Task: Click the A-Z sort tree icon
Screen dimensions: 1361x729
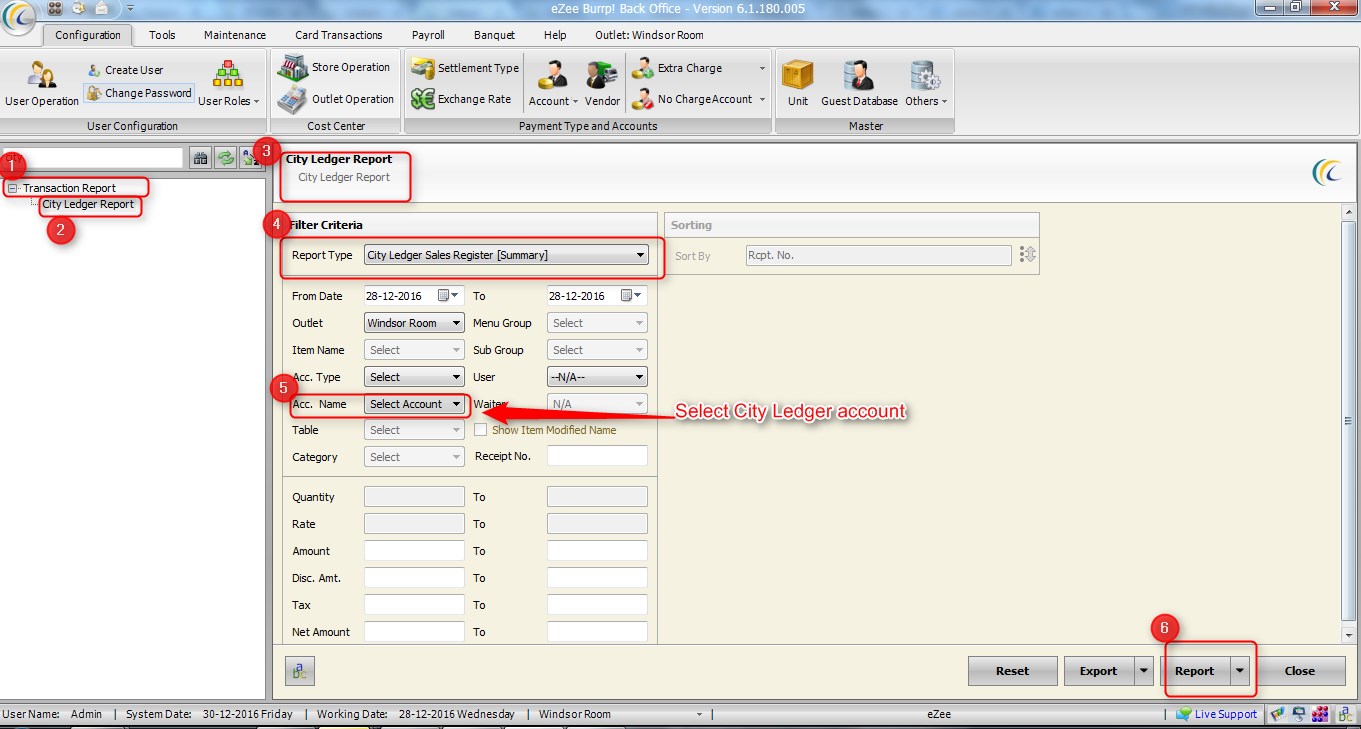Action: [x=249, y=158]
